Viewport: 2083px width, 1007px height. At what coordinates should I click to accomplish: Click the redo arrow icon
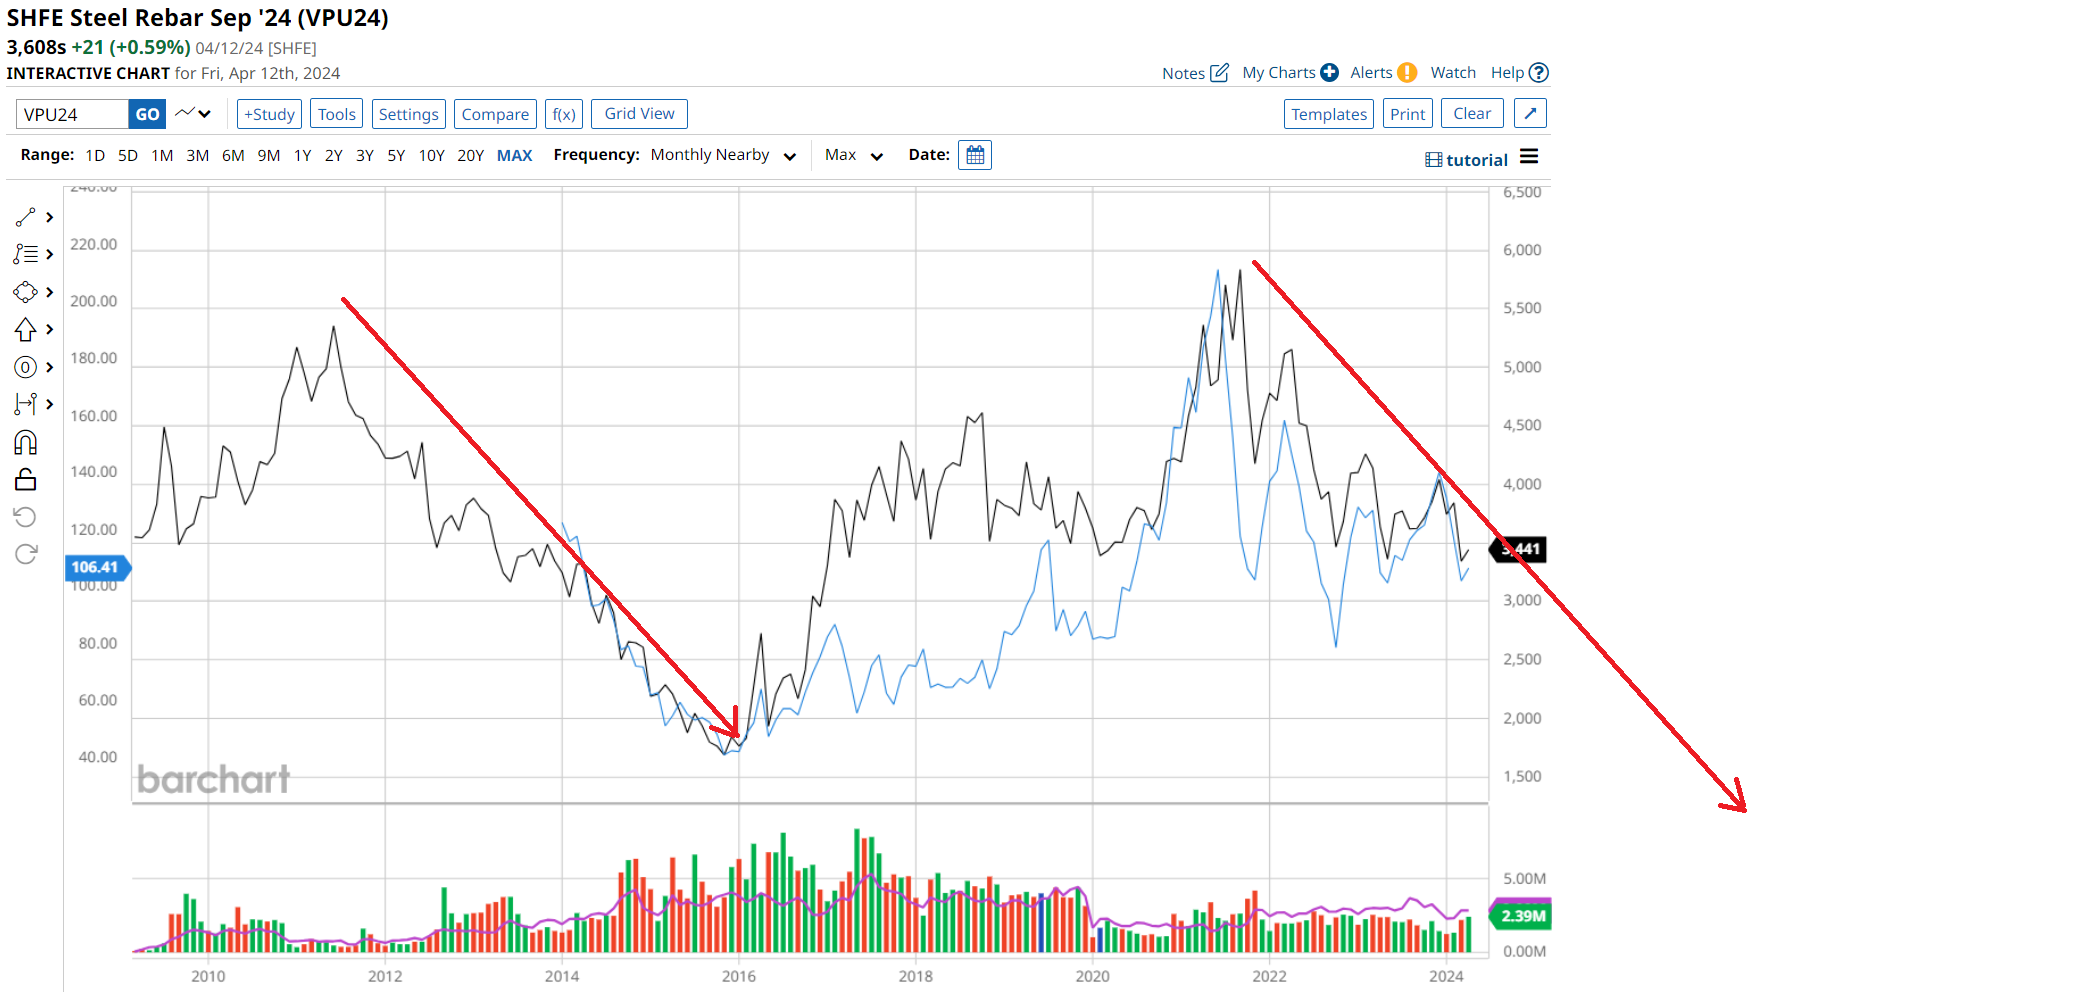pyautogui.click(x=26, y=554)
